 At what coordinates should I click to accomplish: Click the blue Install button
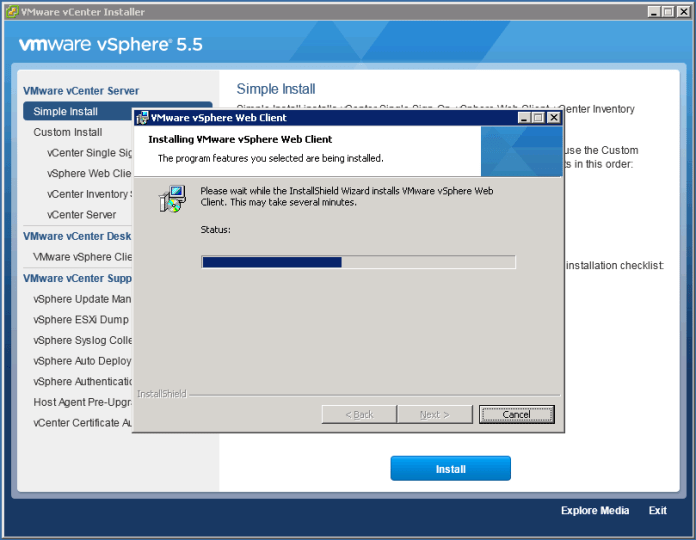click(x=450, y=468)
